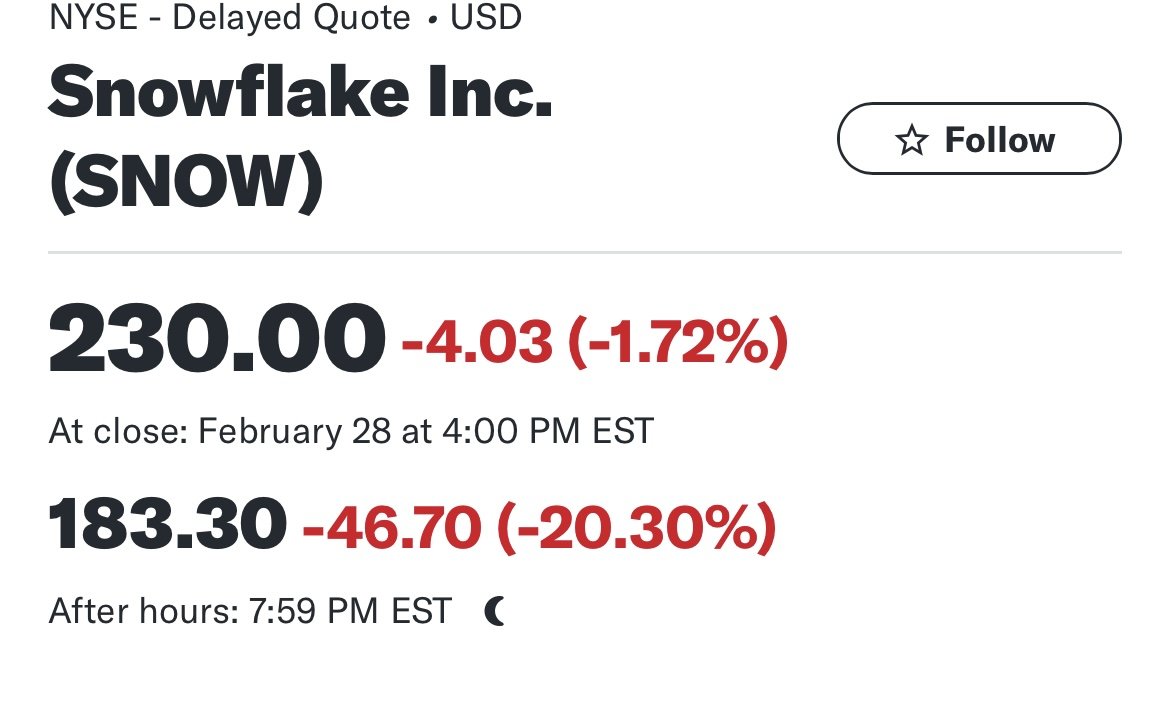
Task: Click the 4:00 PM EST close time
Action: click(x=548, y=431)
